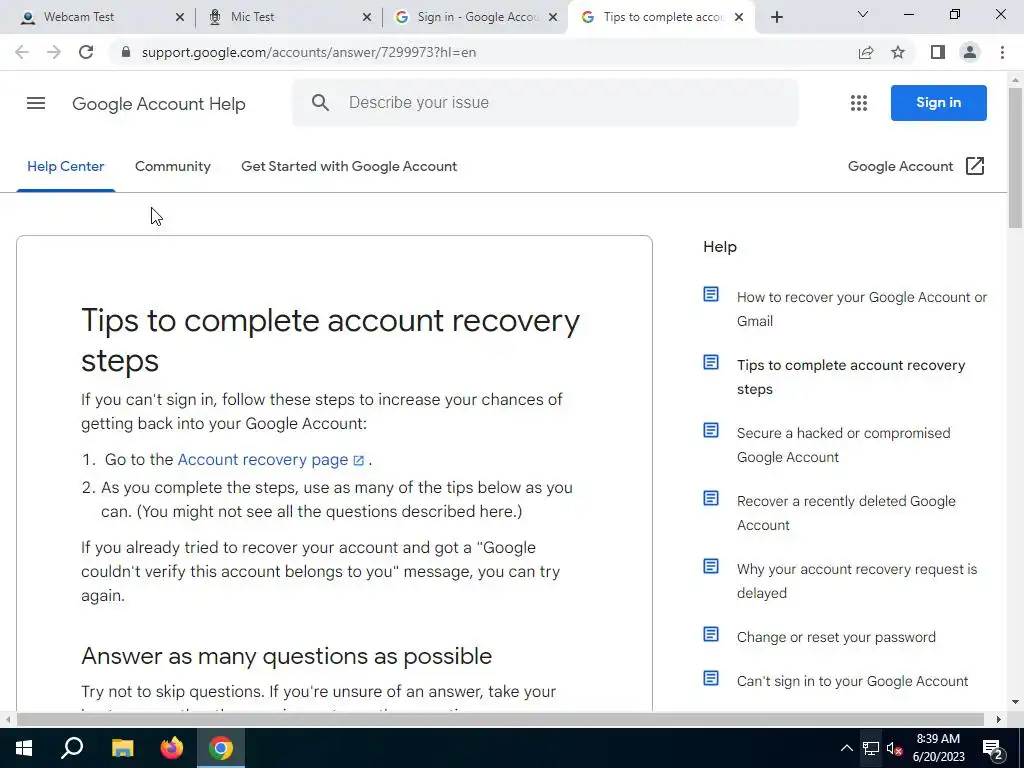Bookmark this page with the star
This screenshot has width=1024, height=768.
[x=898, y=52]
